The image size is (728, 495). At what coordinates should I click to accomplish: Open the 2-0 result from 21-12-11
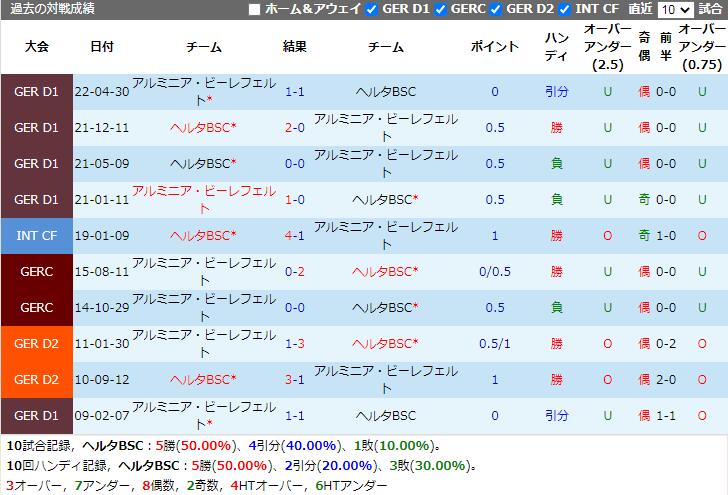tap(295, 128)
